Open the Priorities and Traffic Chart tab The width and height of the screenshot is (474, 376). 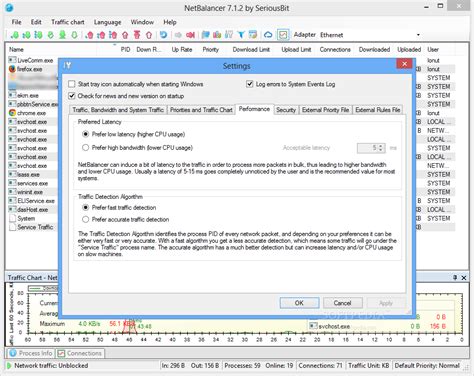(x=201, y=110)
